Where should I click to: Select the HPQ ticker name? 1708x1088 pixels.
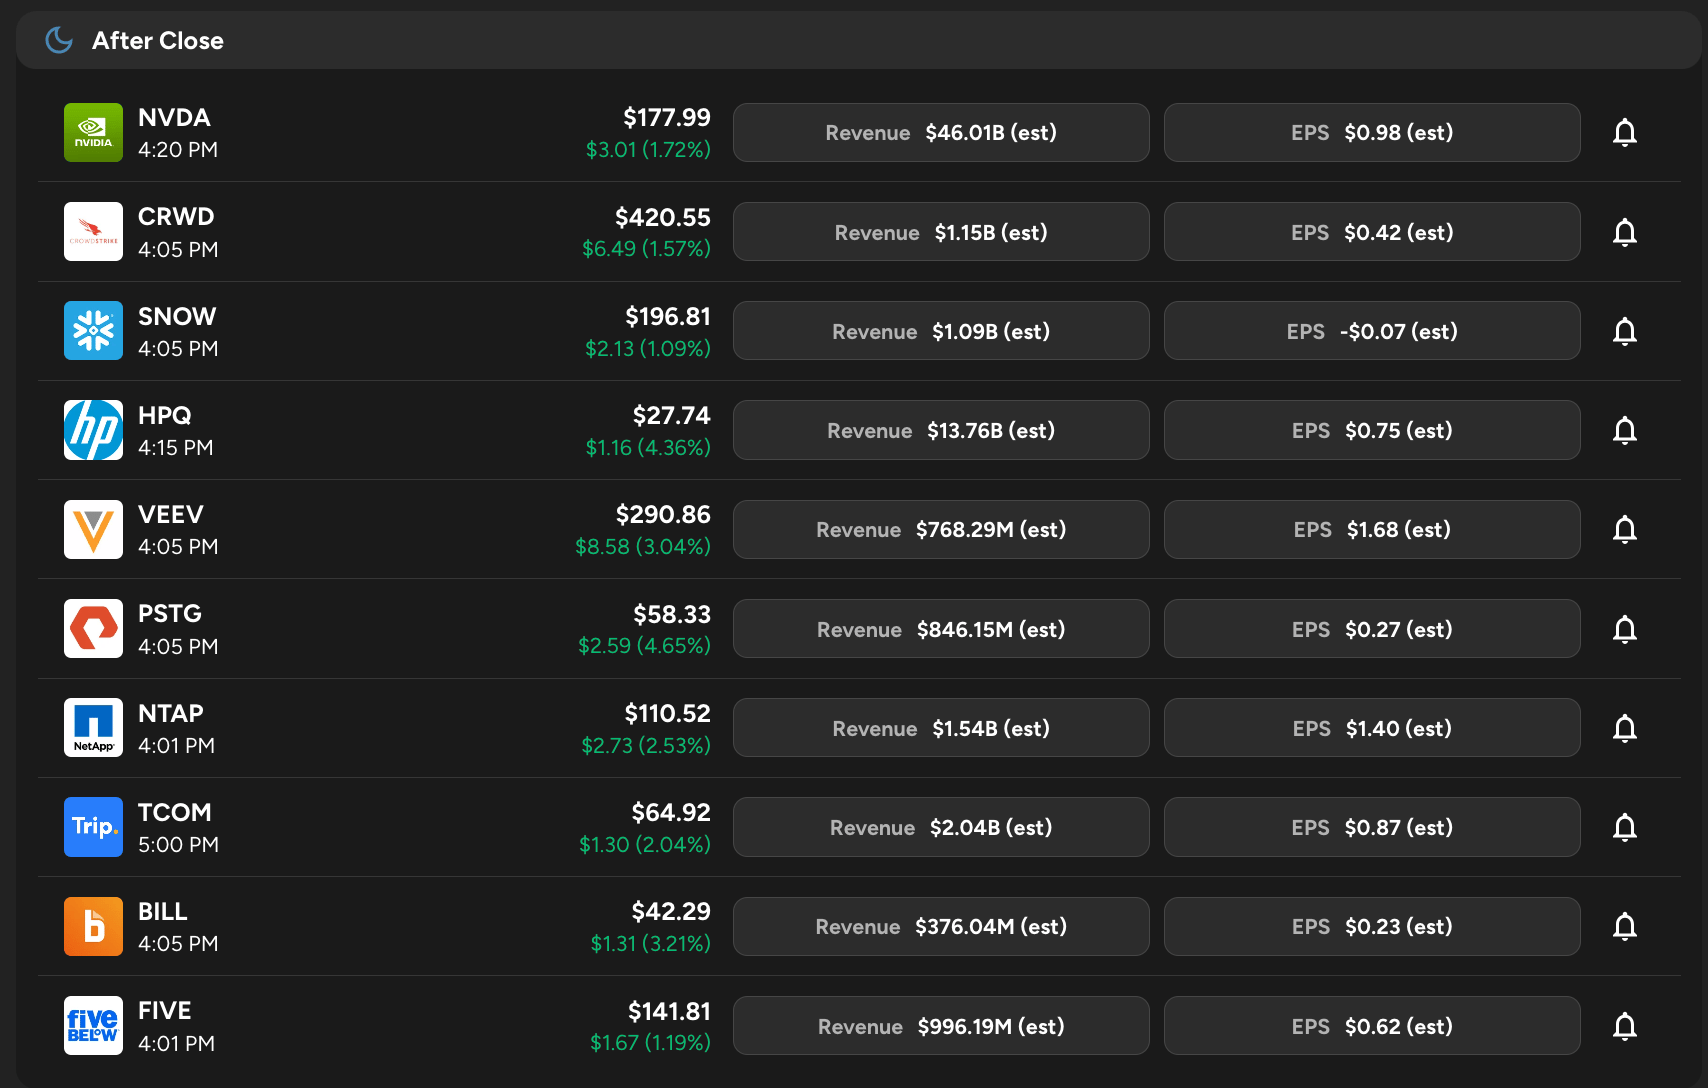[165, 415]
